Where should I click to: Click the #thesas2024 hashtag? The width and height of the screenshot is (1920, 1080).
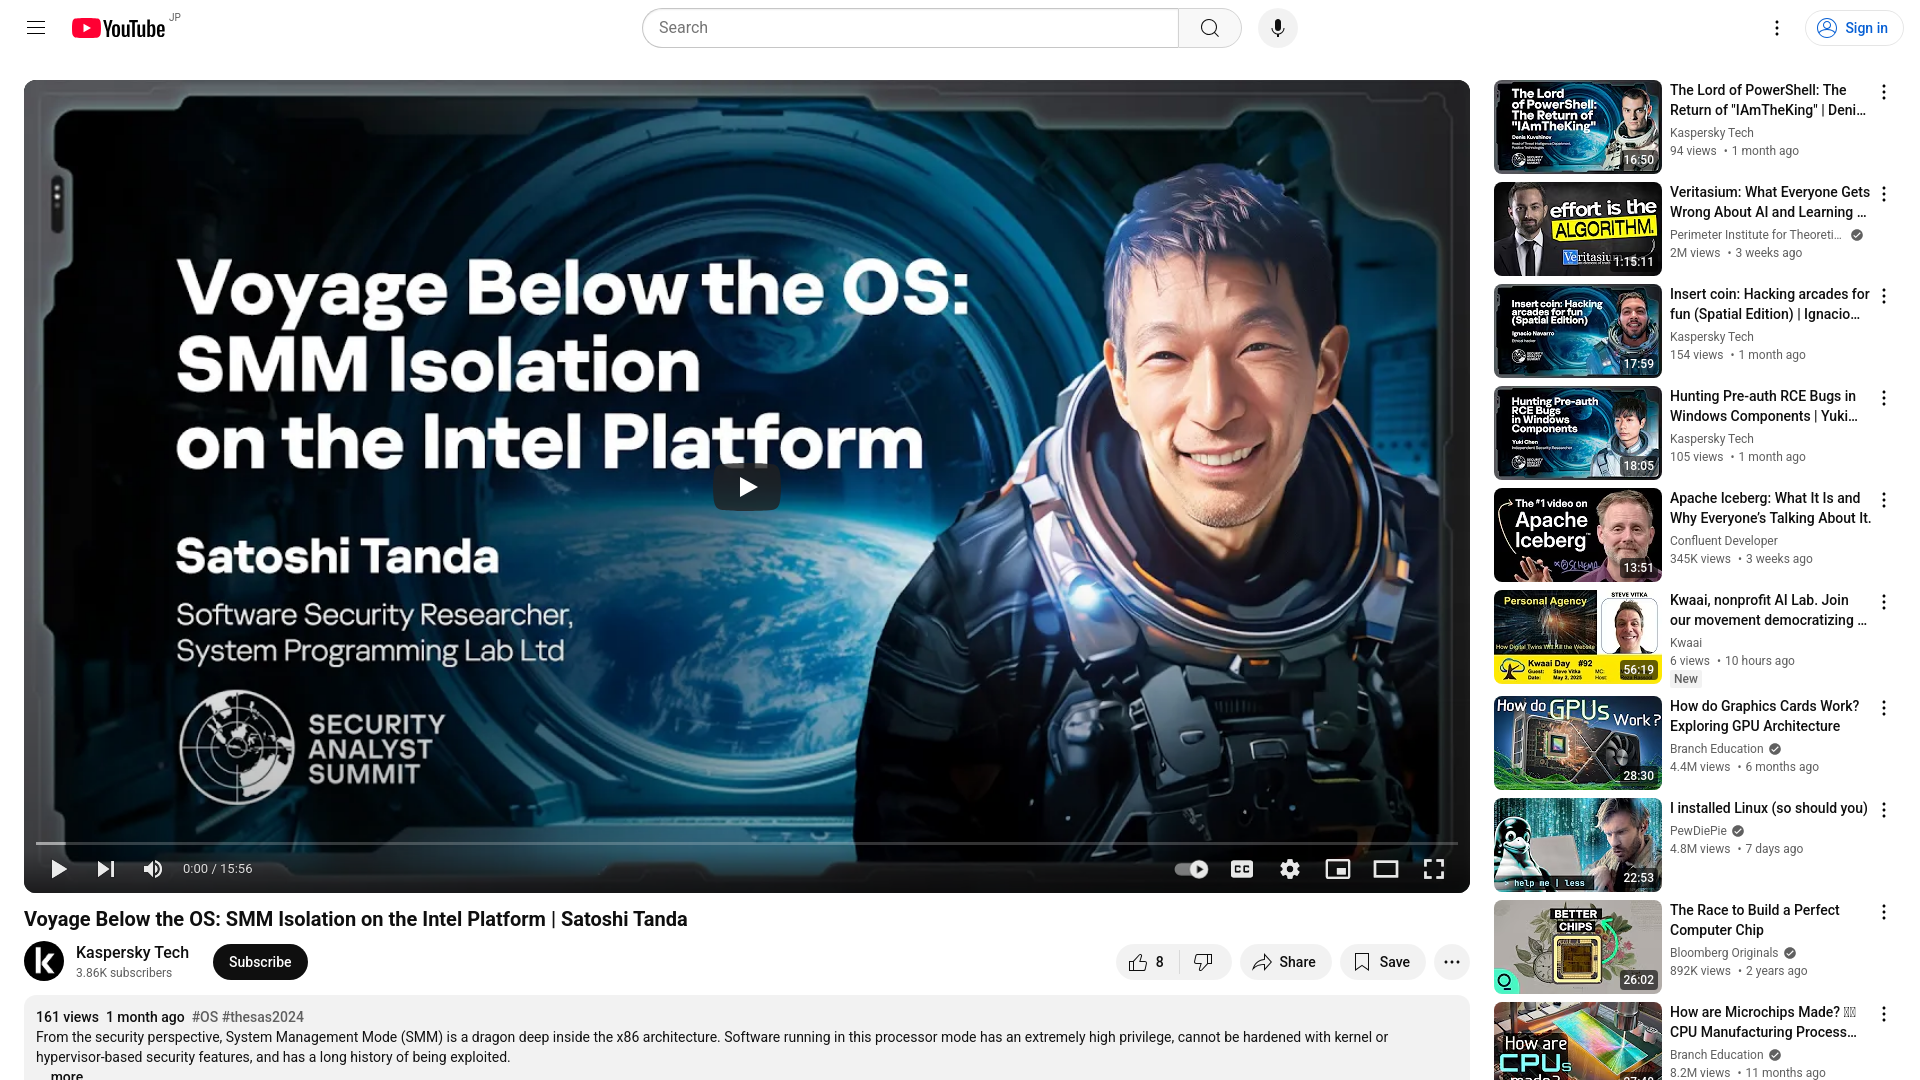point(263,1017)
